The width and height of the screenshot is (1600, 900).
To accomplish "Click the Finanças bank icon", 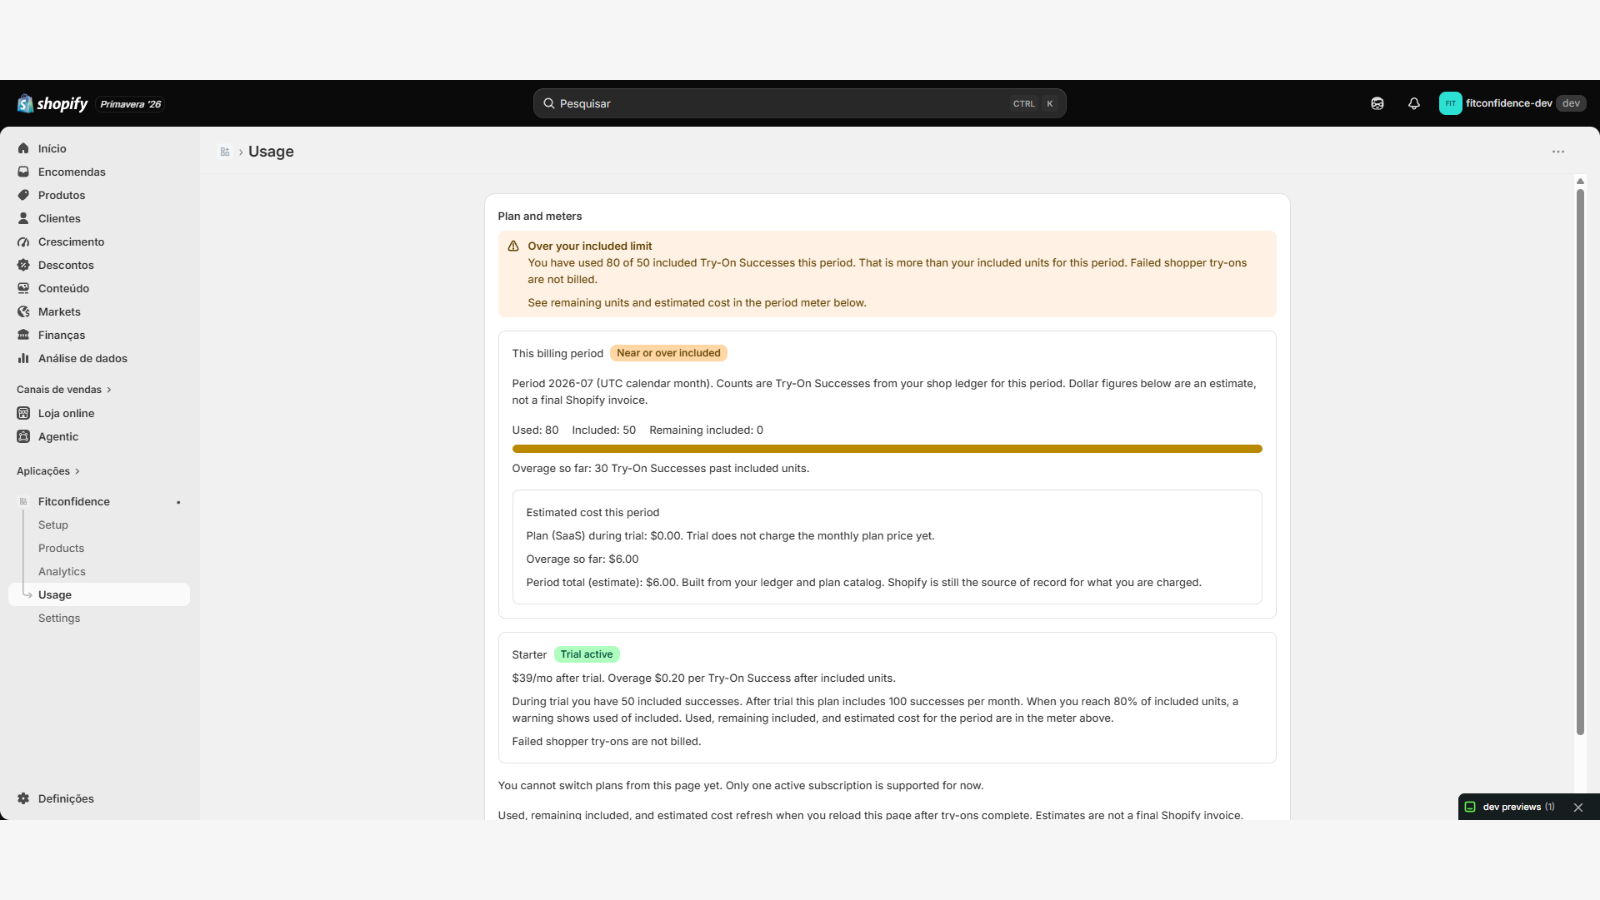I will tap(23, 335).
